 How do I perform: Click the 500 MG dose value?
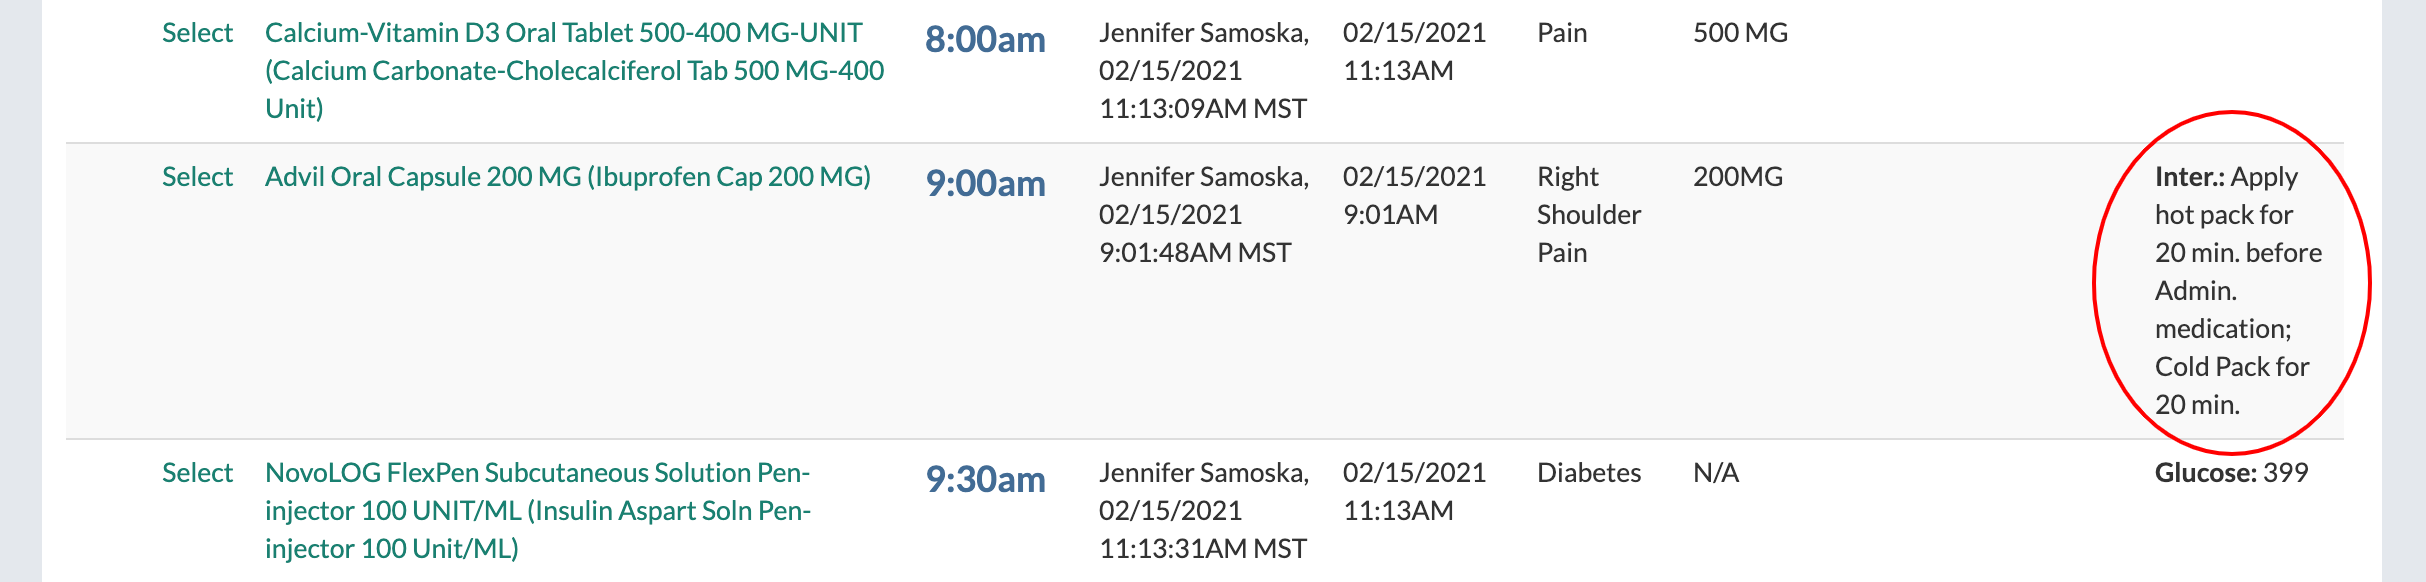(1740, 33)
